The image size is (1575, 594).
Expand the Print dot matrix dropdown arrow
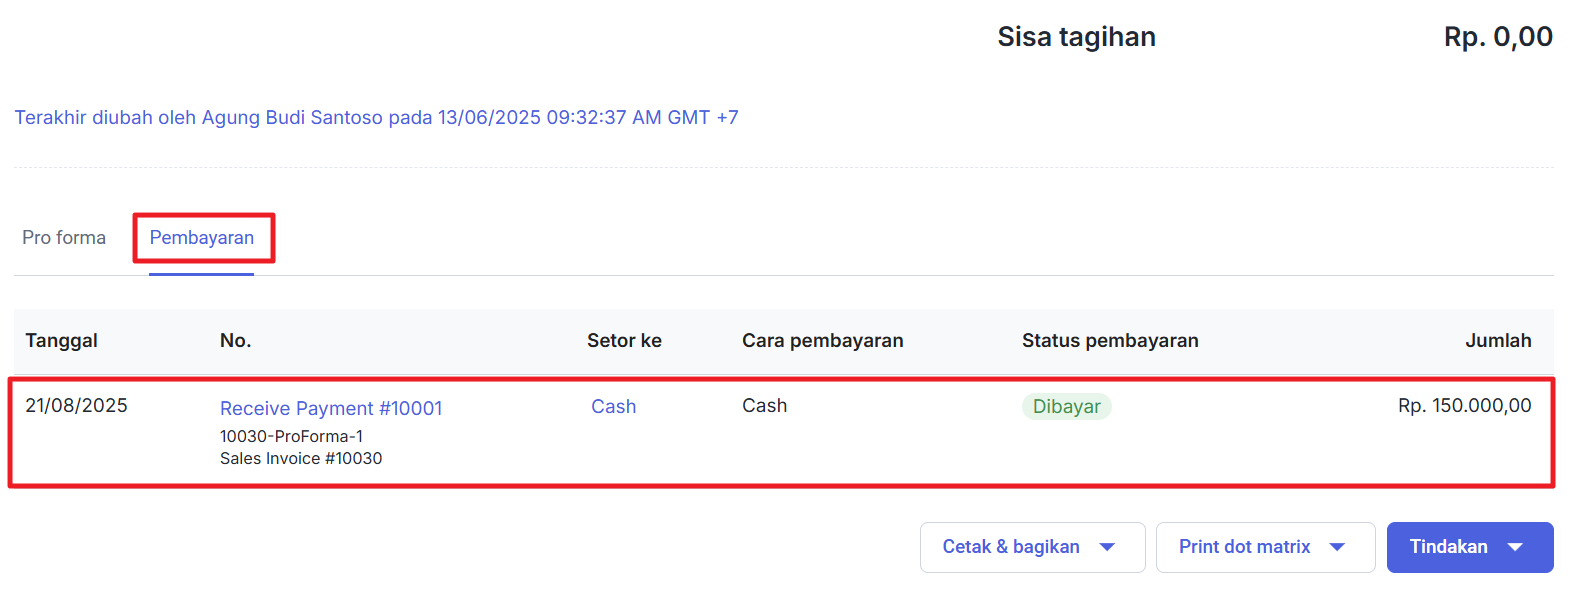(x=1337, y=547)
